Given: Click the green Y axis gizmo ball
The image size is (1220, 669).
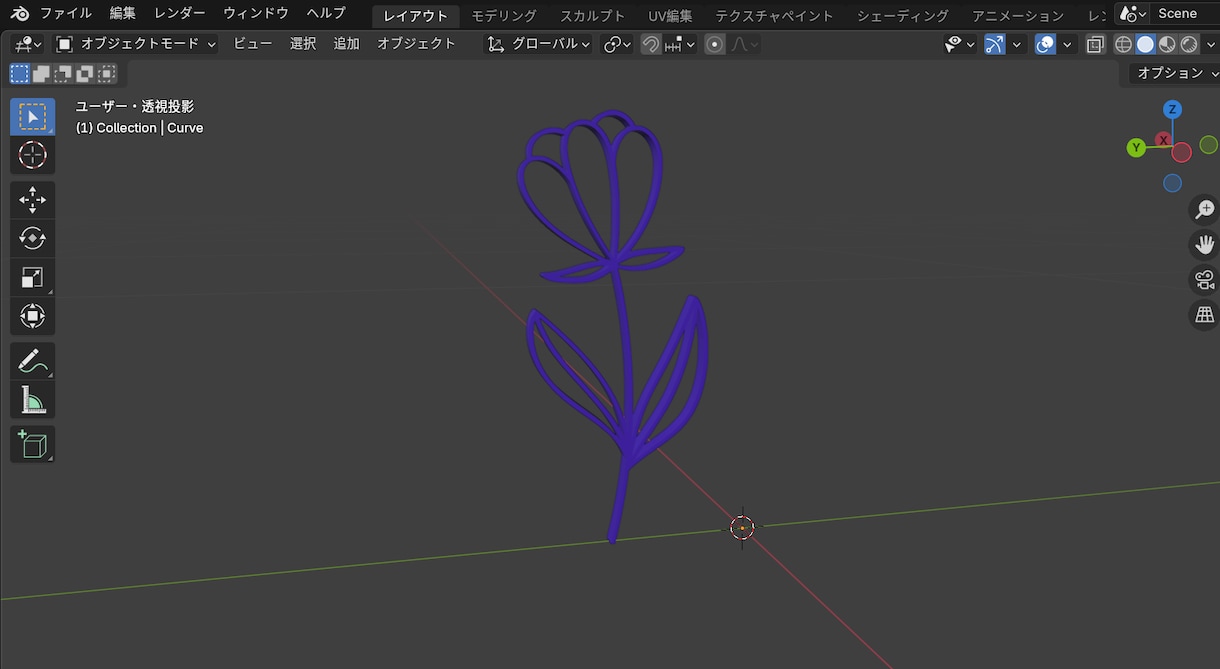Looking at the screenshot, I should [1136, 148].
